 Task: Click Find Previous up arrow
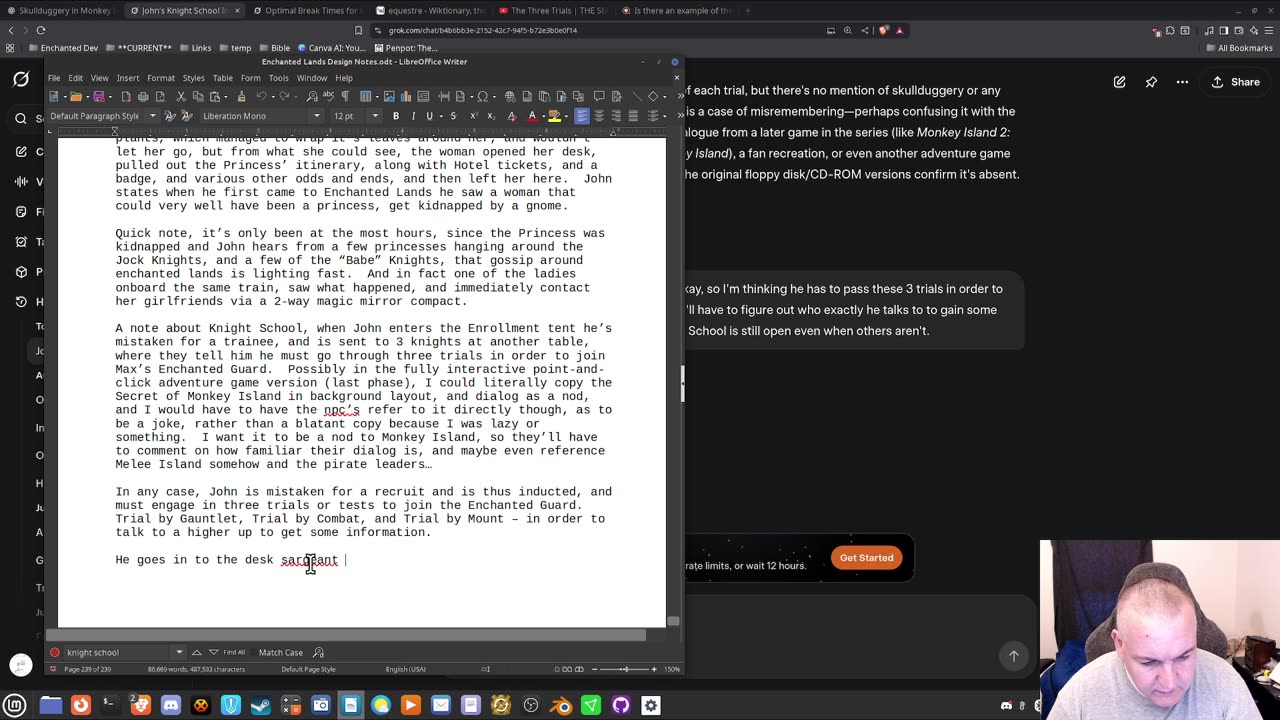pos(196,652)
